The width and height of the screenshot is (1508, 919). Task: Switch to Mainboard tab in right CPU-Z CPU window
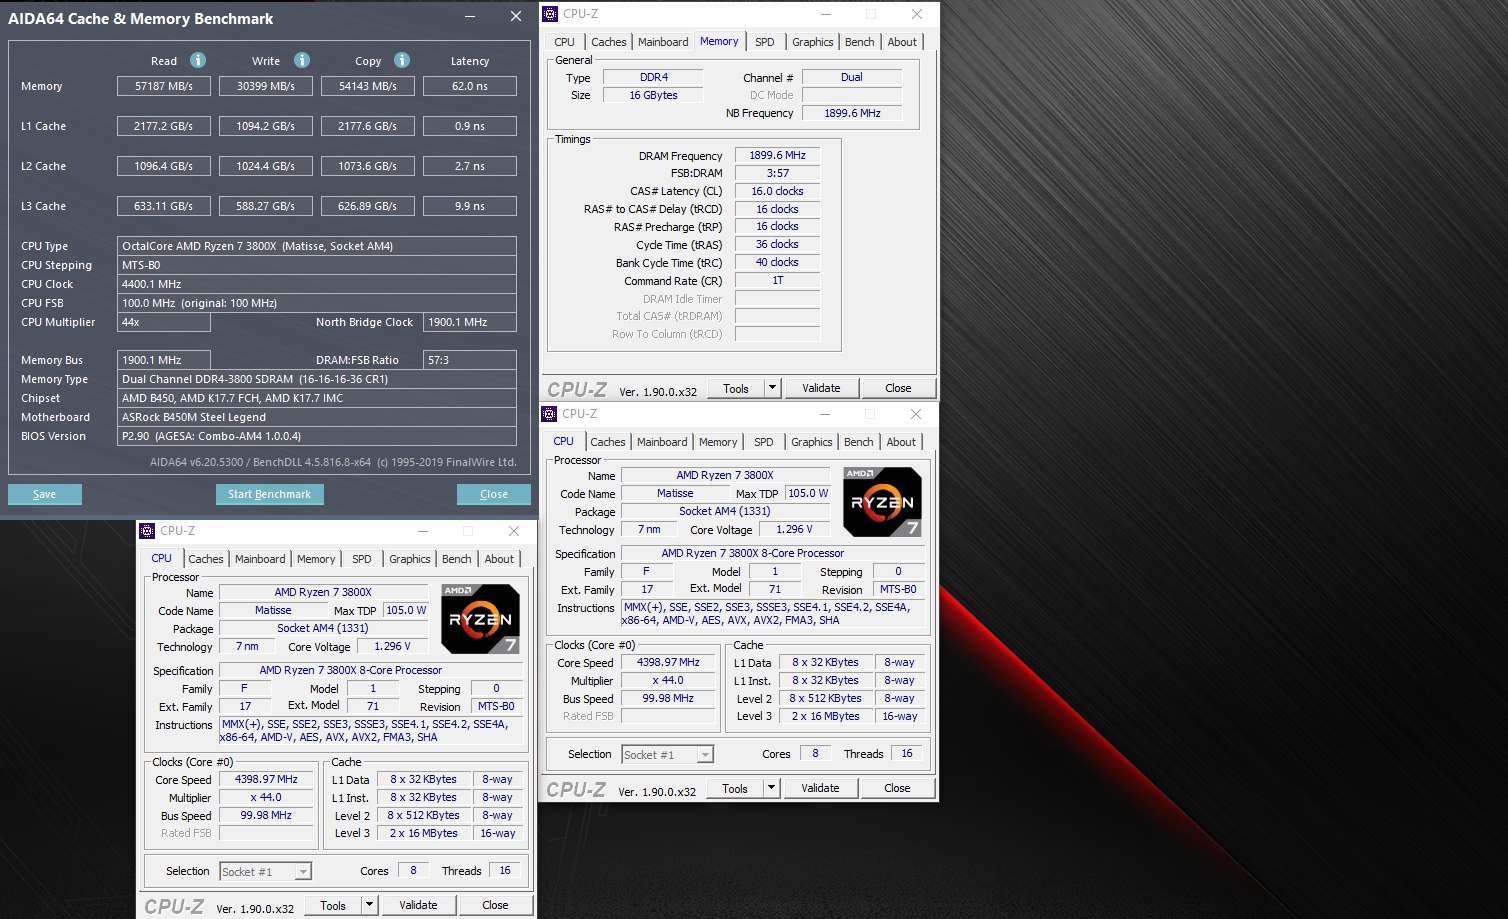pyautogui.click(x=662, y=442)
